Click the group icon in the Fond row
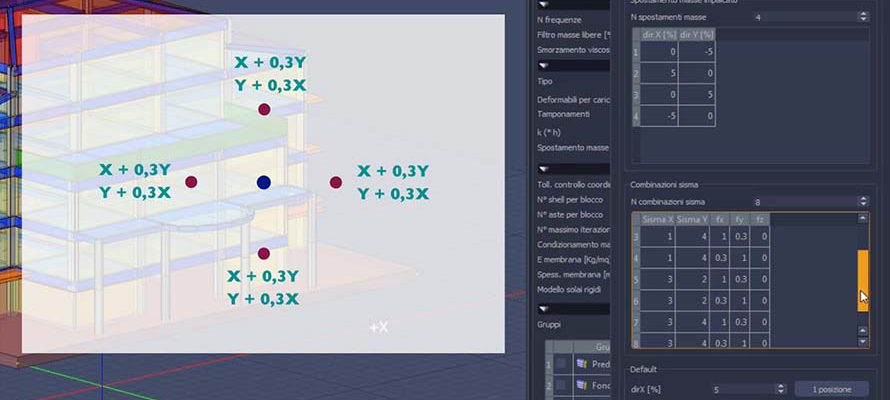The height and width of the screenshot is (400, 890). [581, 385]
